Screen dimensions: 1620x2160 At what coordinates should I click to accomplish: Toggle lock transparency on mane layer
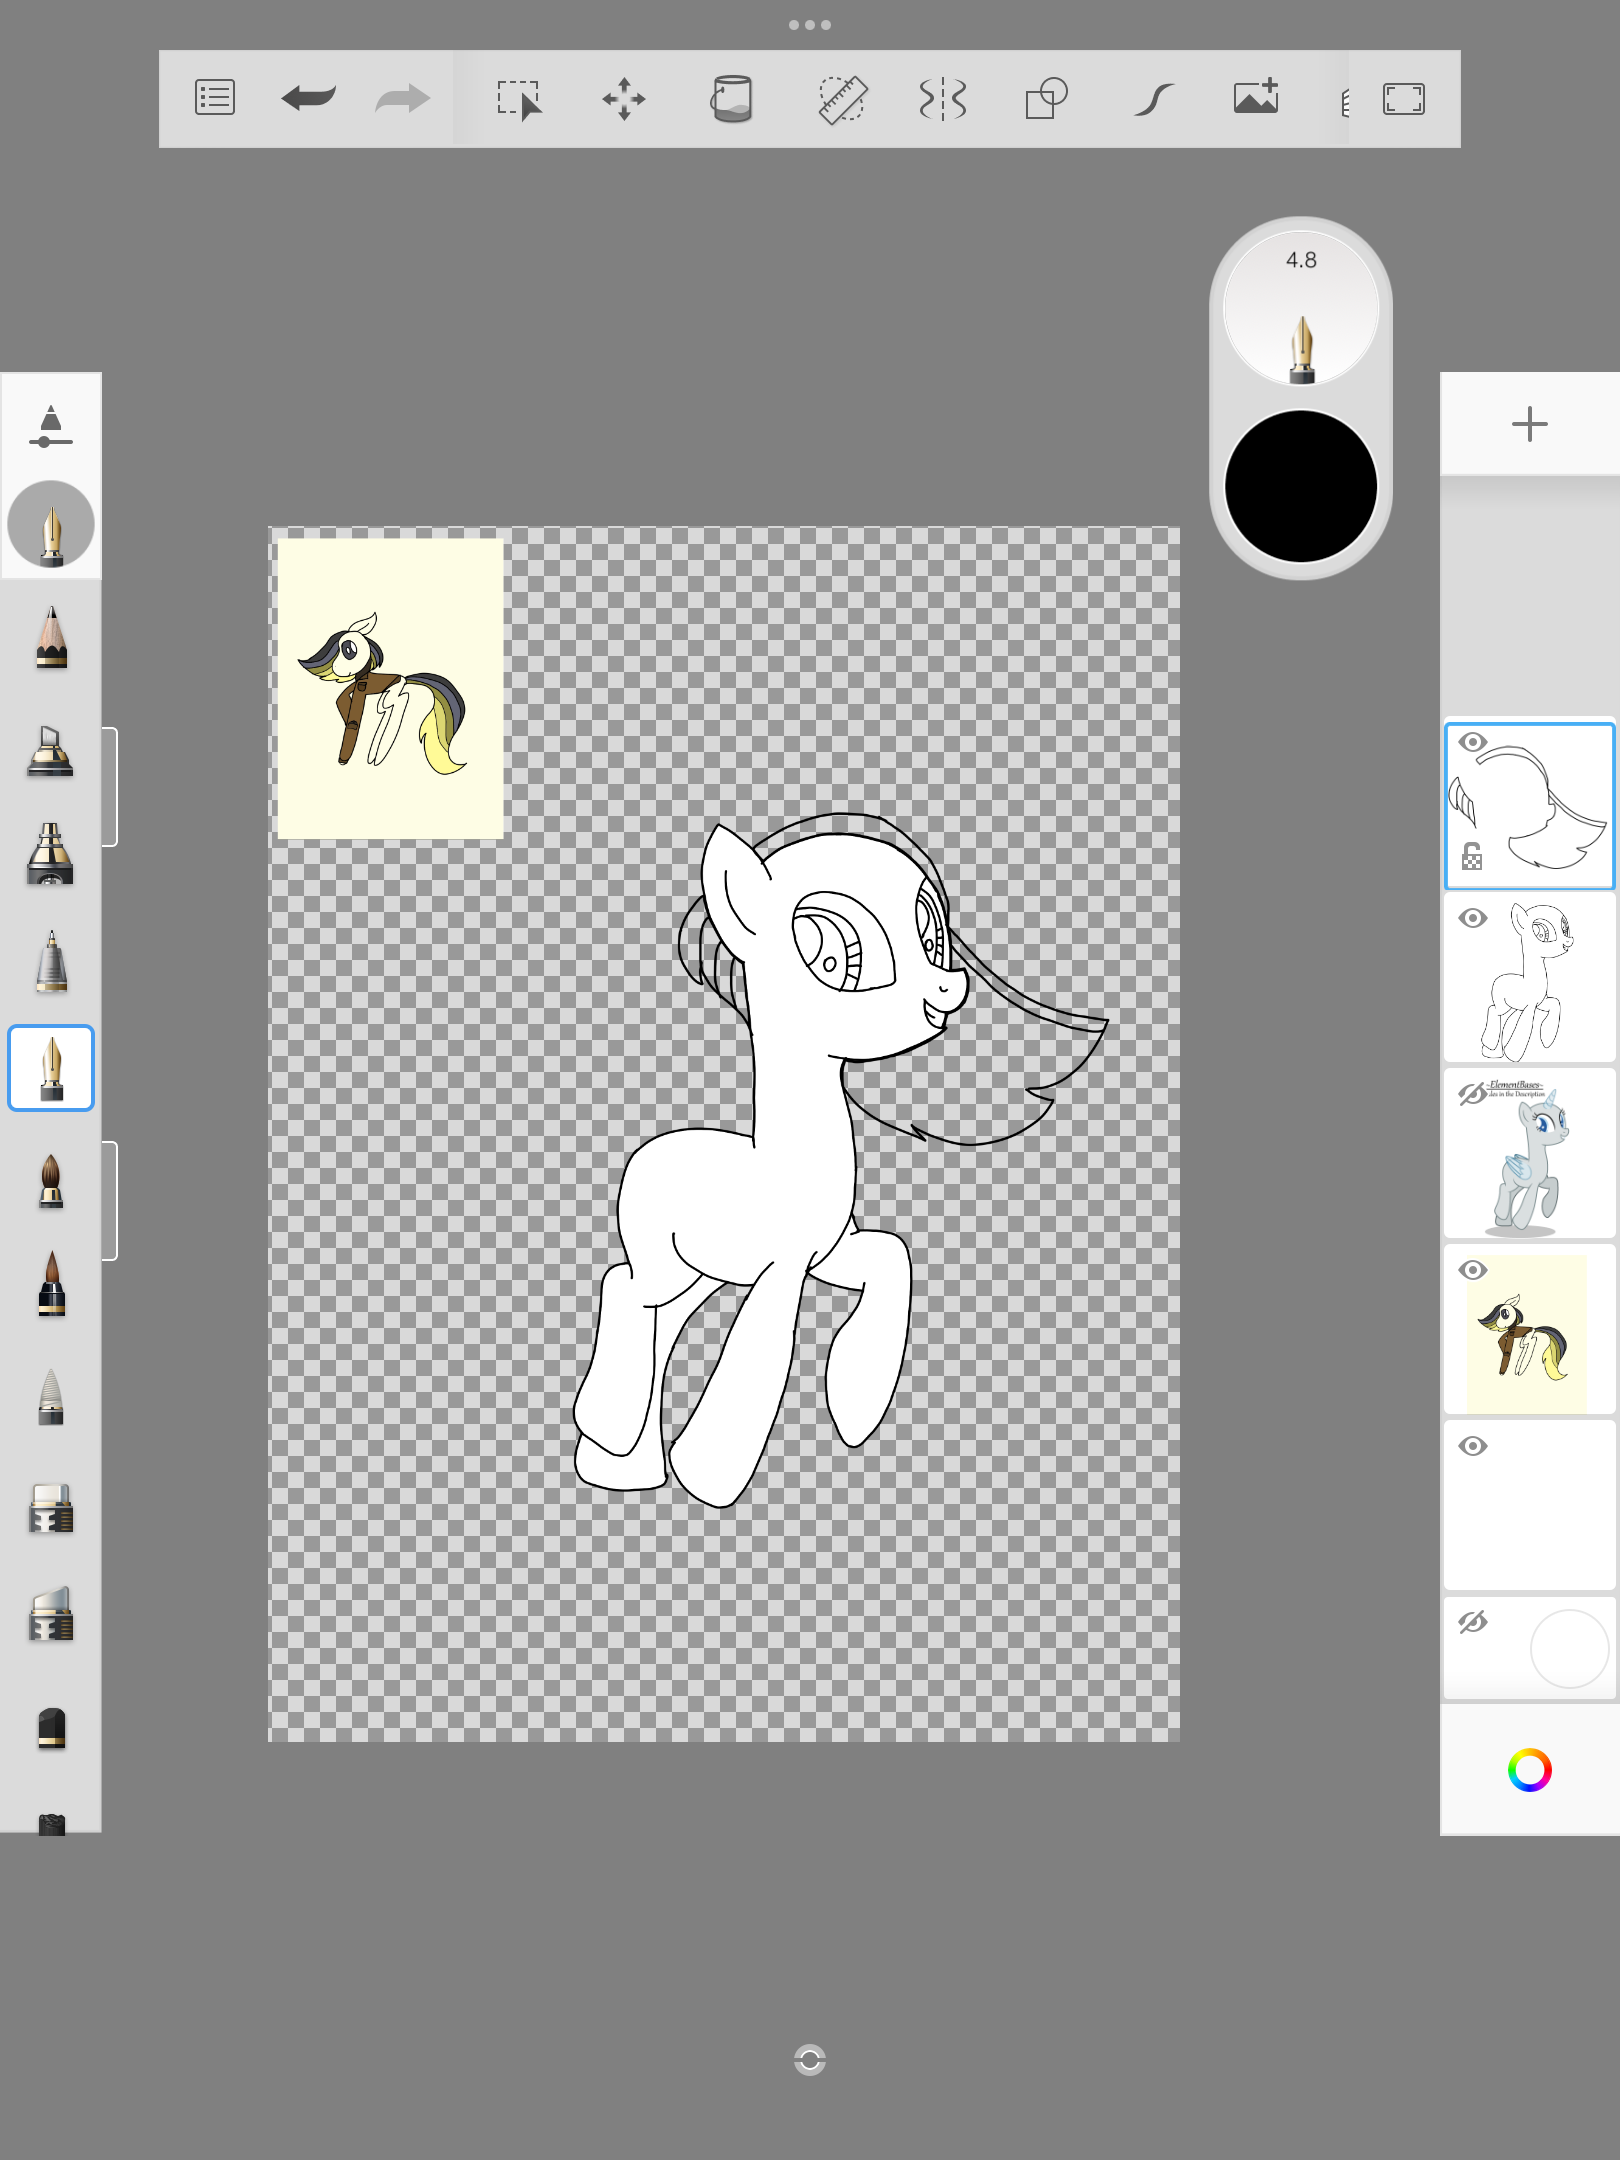coord(1472,857)
